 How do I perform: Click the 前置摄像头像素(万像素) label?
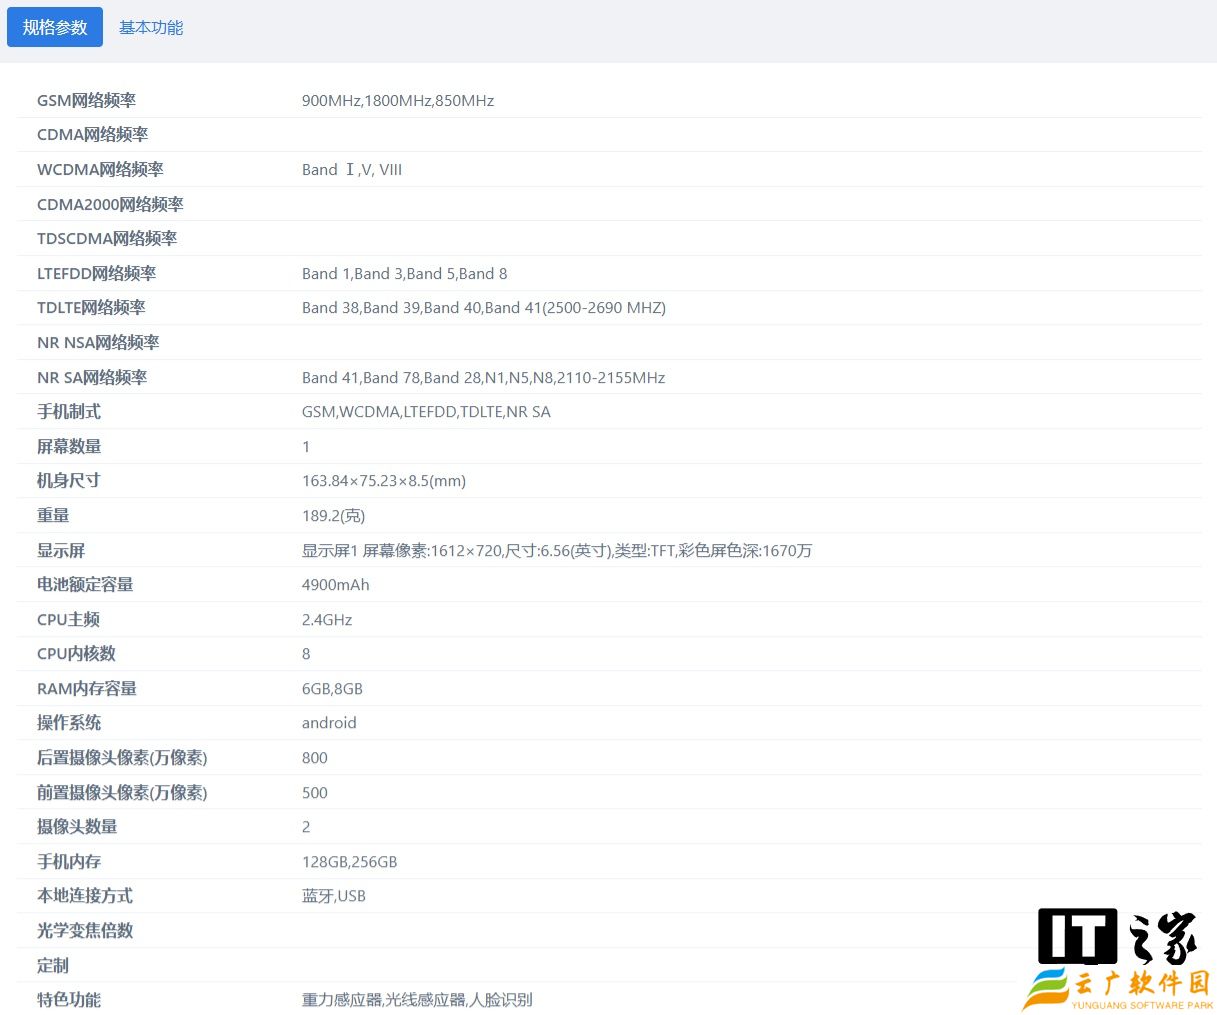pyautogui.click(x=122, y=792)
